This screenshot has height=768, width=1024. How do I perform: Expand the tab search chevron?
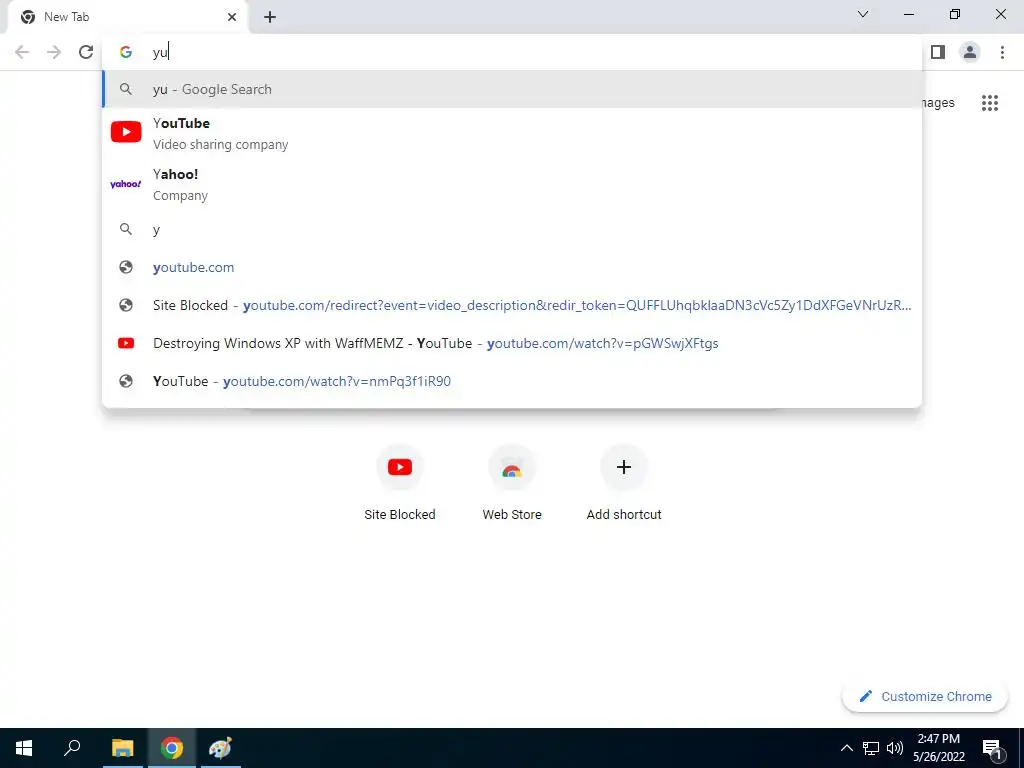tap(863, 14)
